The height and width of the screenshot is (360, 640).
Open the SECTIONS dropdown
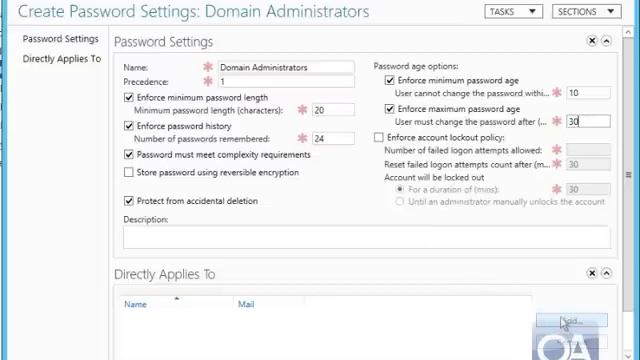(587, 11)
